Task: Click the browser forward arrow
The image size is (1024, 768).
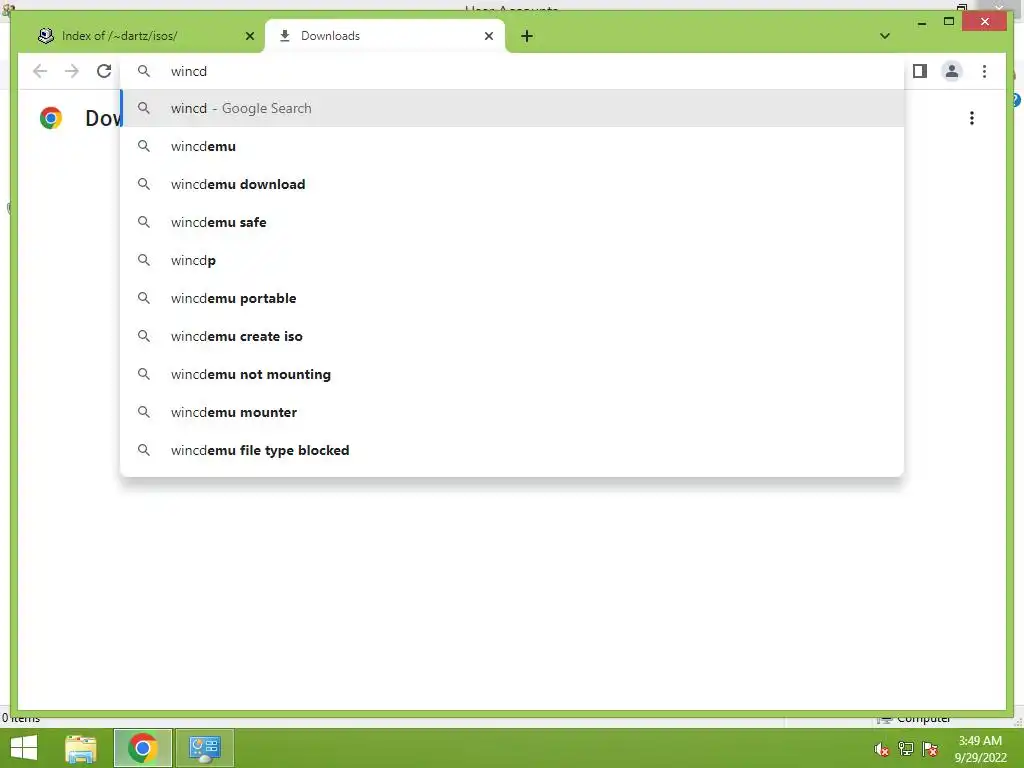Action: point(72,71)
